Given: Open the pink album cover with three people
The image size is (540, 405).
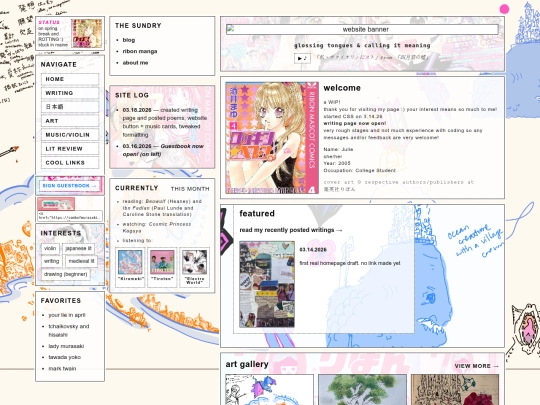Looking at the screenshot, I should pos(162,262).
